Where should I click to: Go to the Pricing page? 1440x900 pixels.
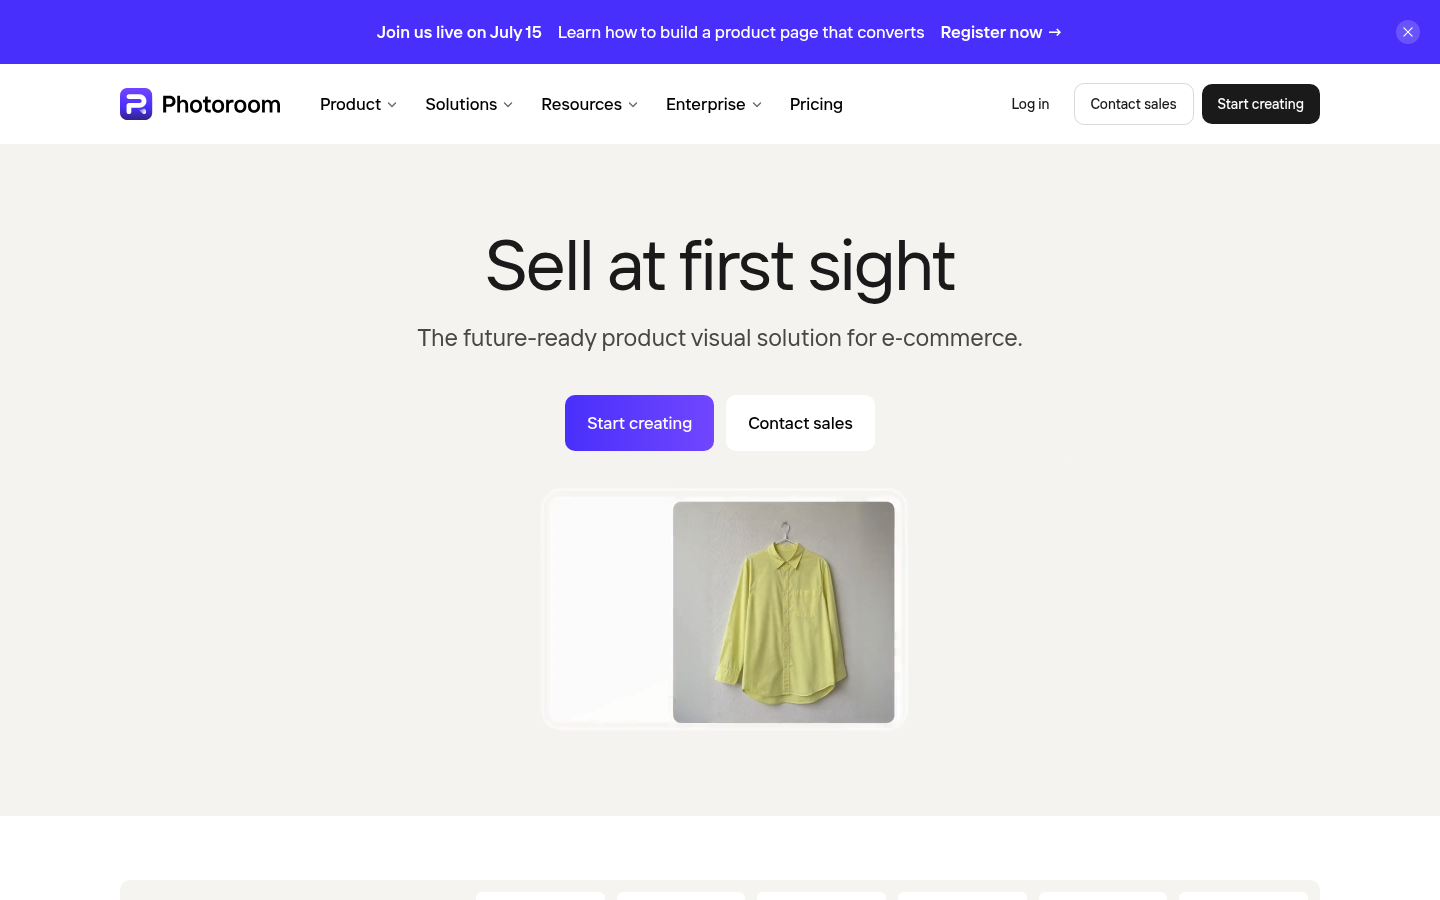816,104
